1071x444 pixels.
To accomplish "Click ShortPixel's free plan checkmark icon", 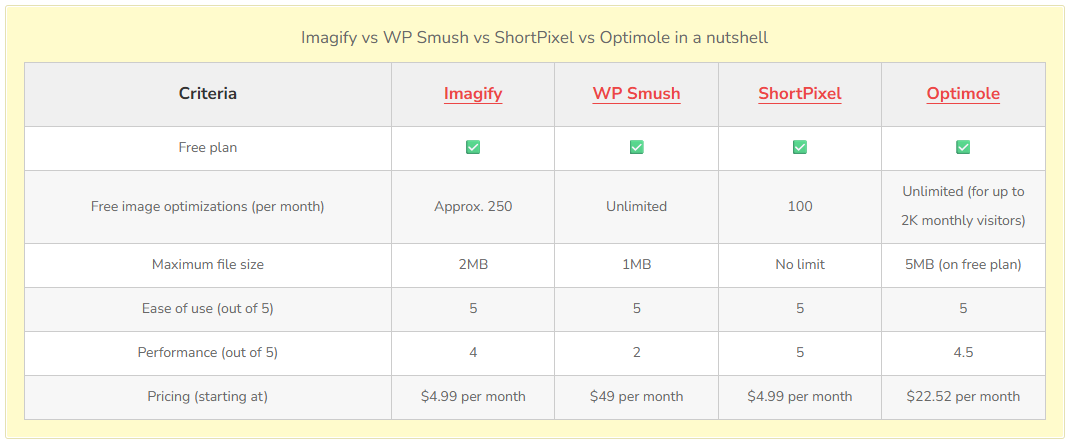I will (800, 147).
